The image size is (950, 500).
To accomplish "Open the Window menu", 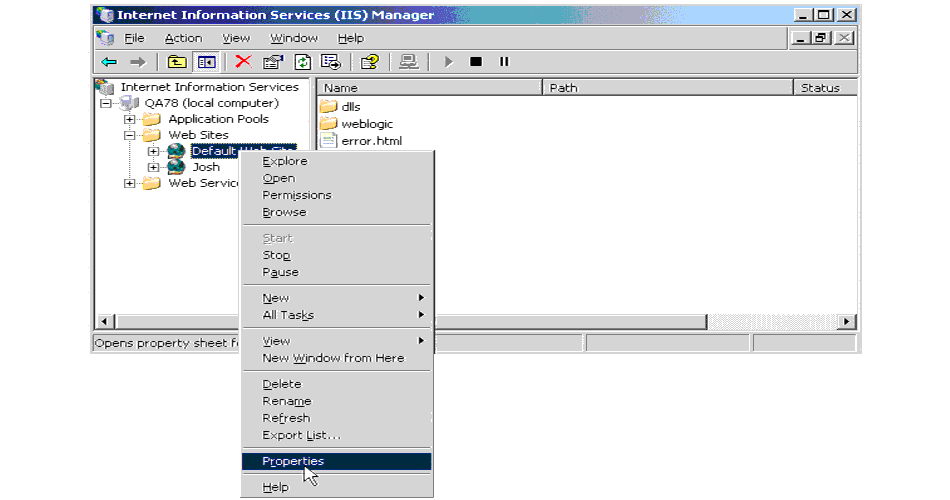I will pyautogui.click(x=294, y=38).
